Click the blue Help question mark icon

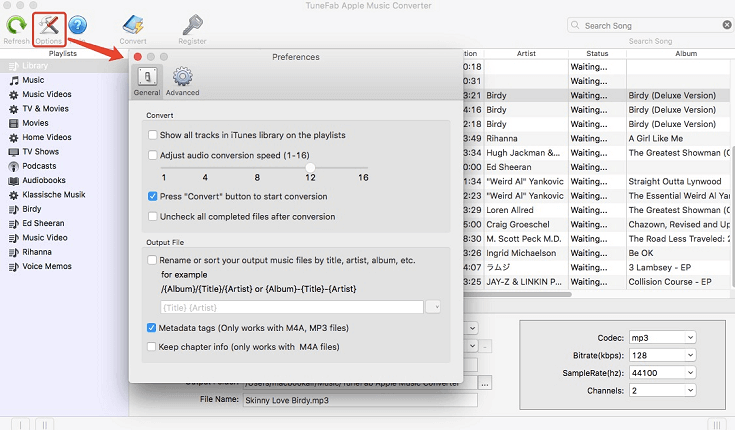coord(77,26)
